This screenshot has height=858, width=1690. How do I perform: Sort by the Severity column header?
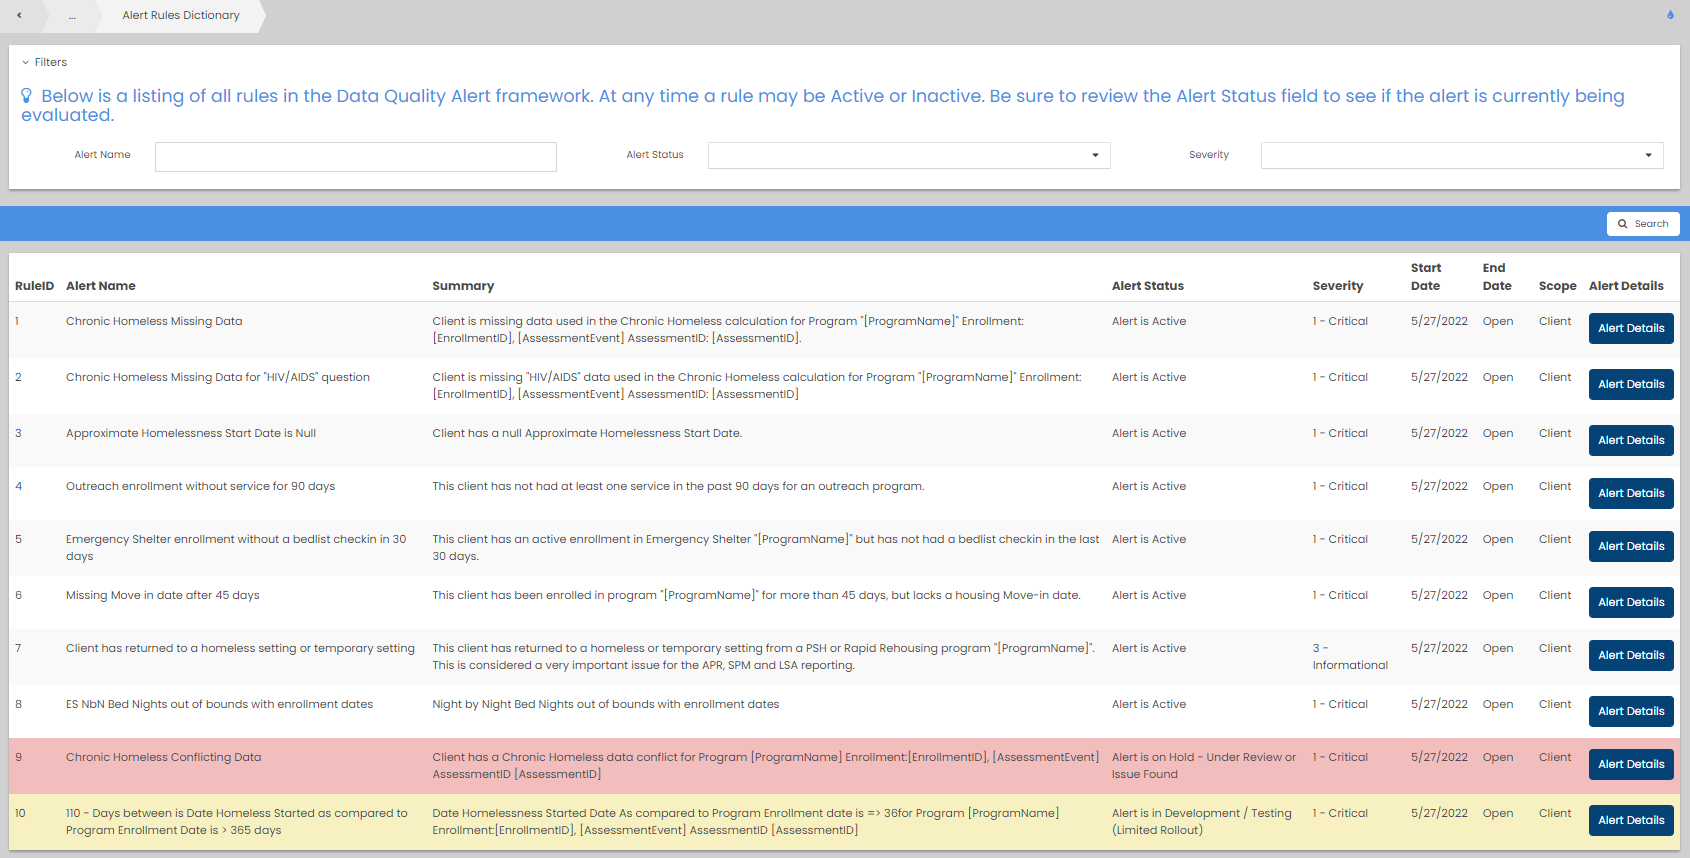tap(1337, 286)
